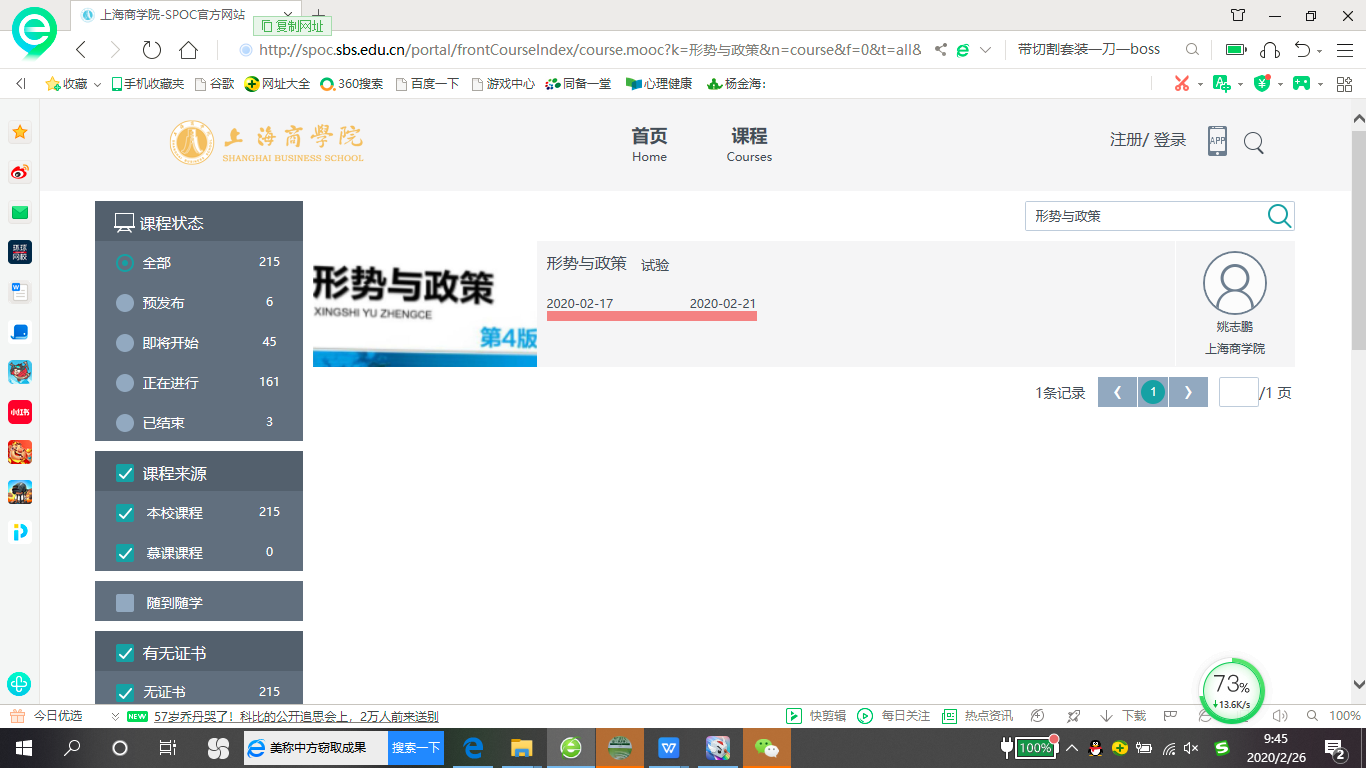1366x768 pixels.
Task: Open Weibo icon in left sidebar
Action: coord(20,173)
